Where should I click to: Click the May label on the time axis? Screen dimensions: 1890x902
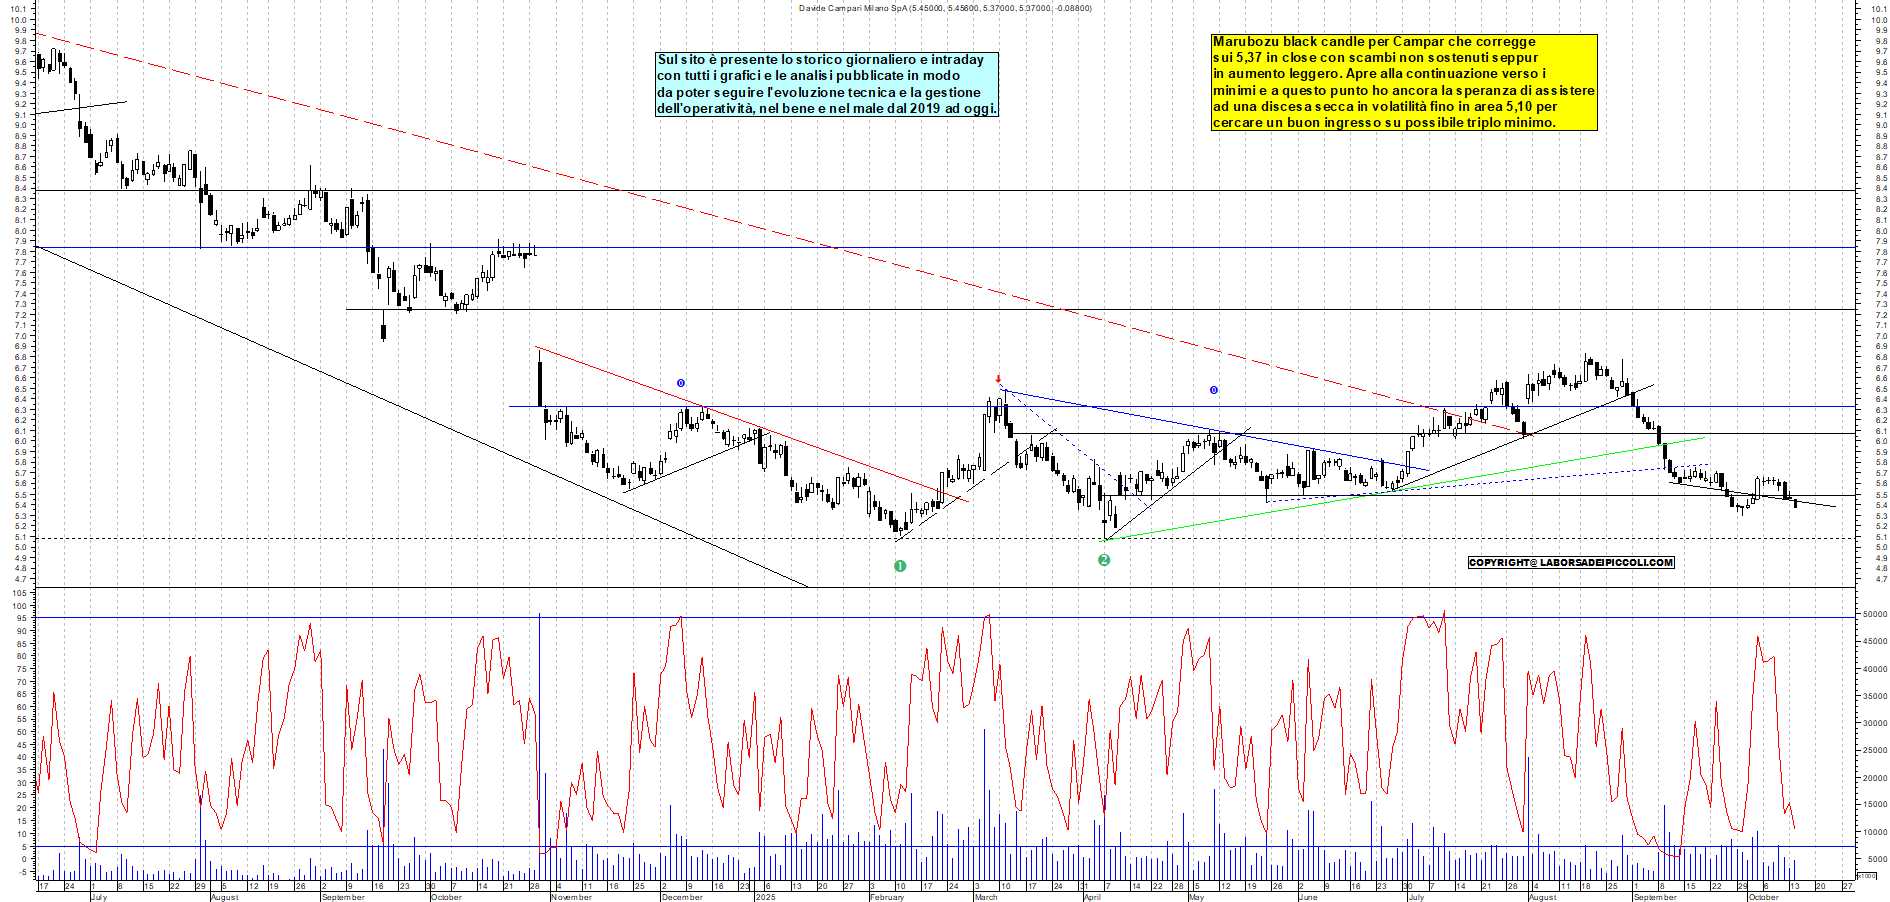[x=1196, y=897]
